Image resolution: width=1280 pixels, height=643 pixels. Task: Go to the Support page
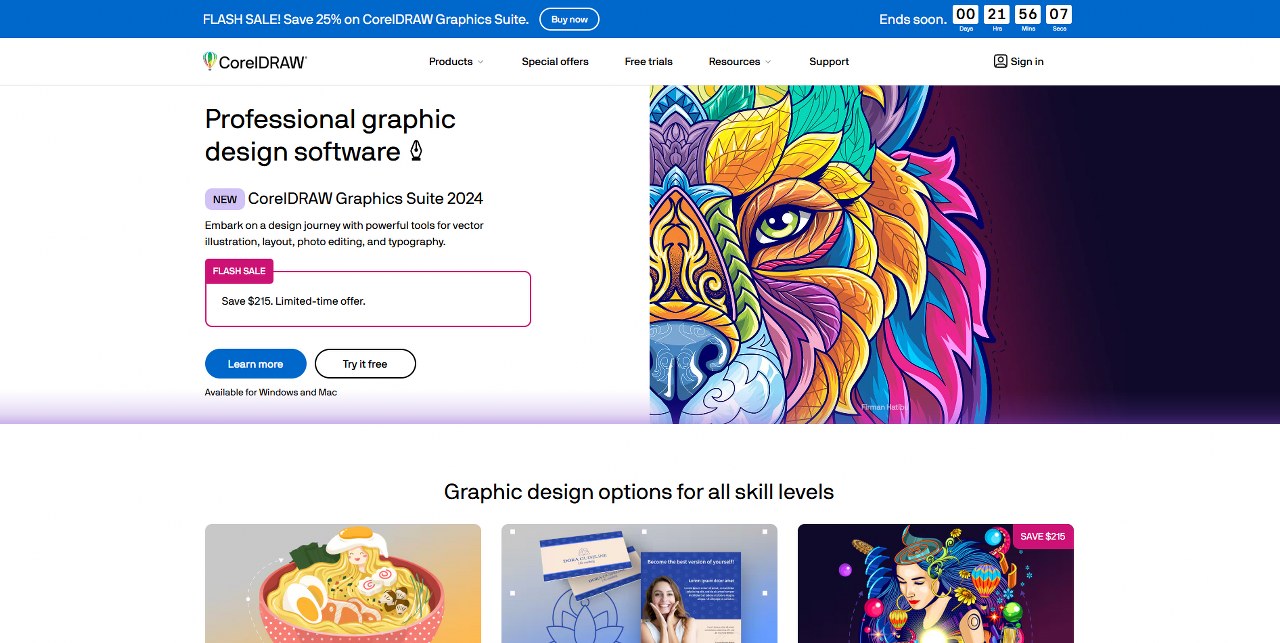[x=829, y=62]
